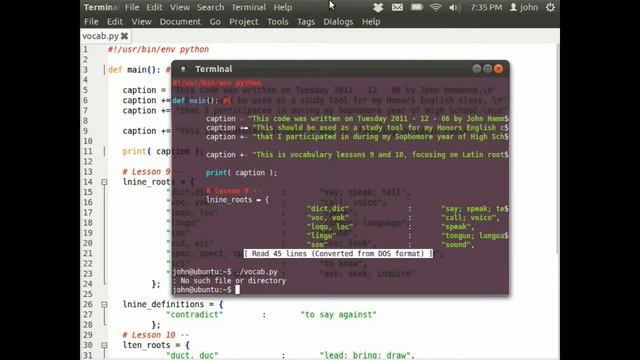
Task: Open the battery status indicator
Action: coord(416,7)
